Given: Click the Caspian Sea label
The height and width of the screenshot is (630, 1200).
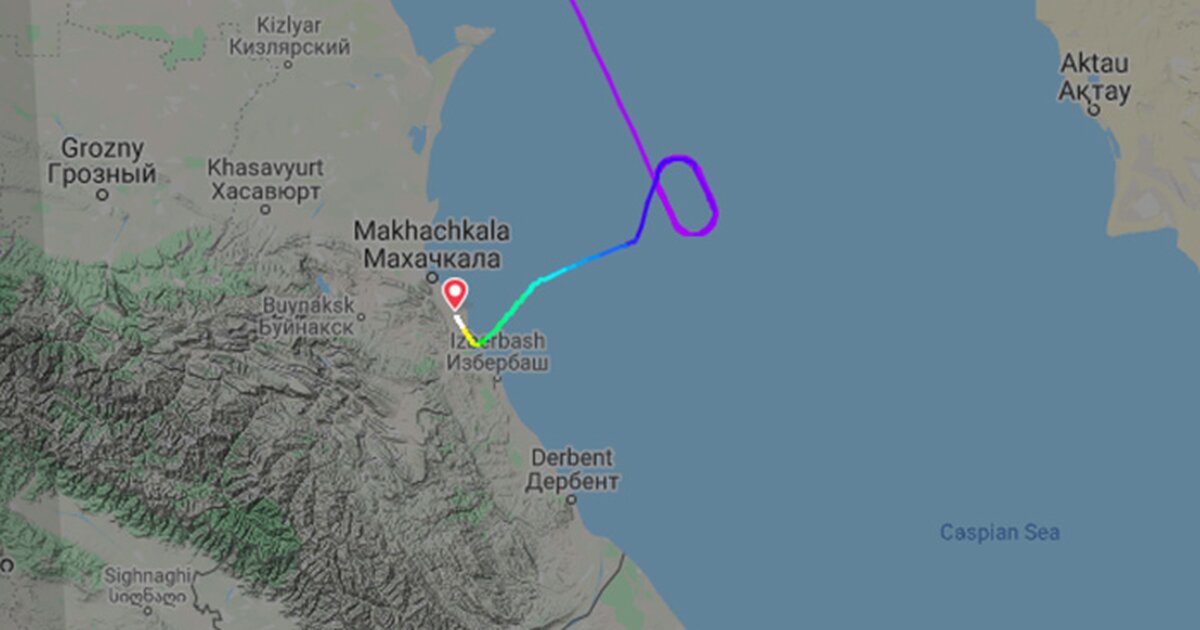Looking at the screenshot, I should click(999, 533).
